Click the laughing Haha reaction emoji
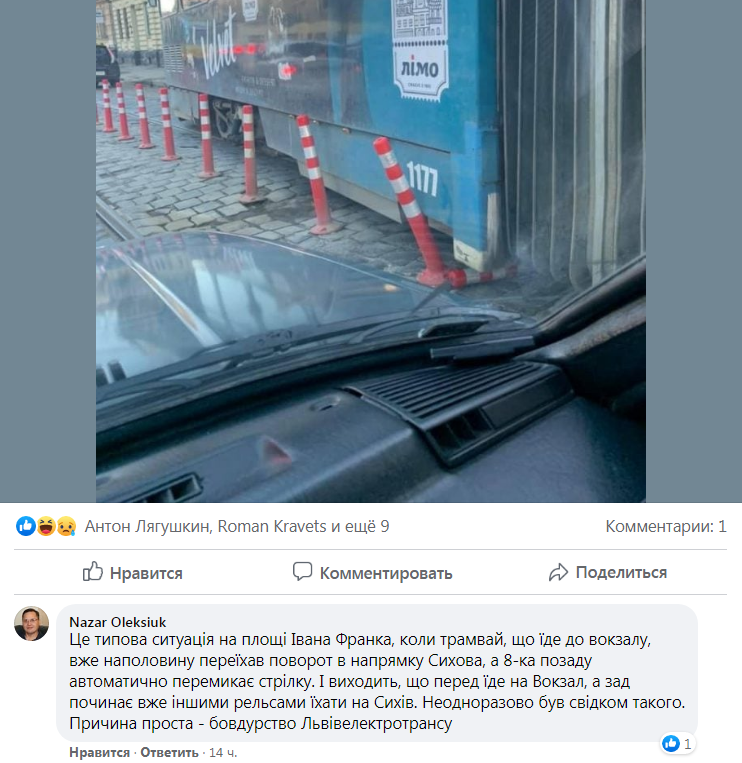742x763 pixels. 46,526
